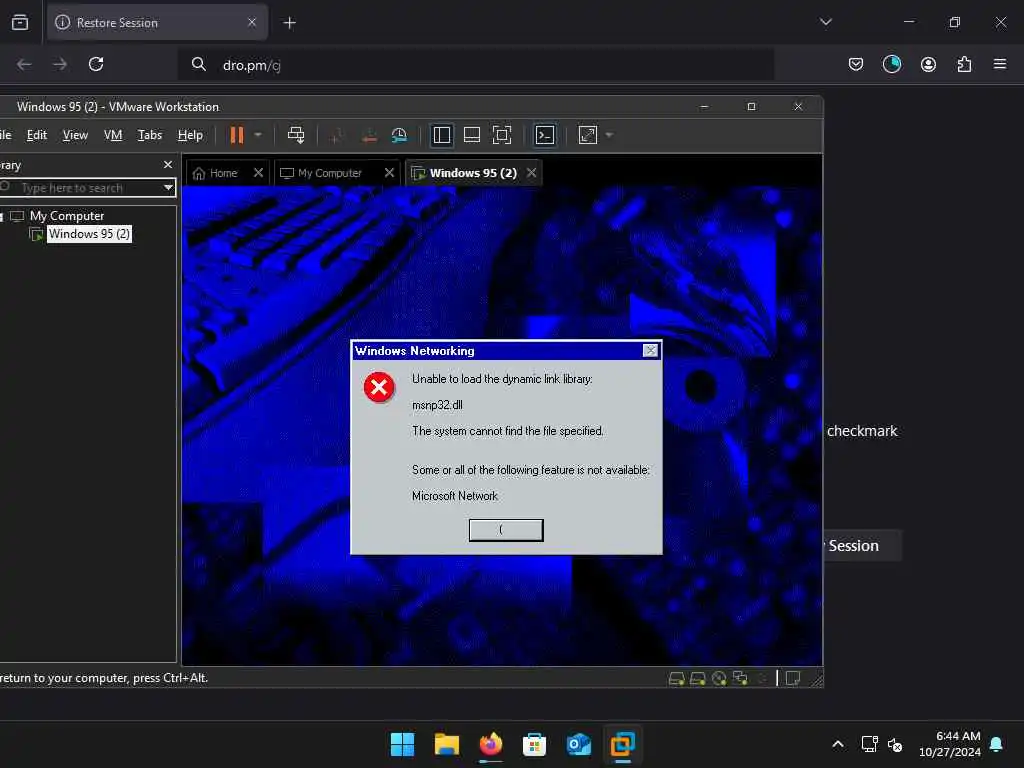Click the message log status bar icon
Screen dimensions: 1024x768
point(793,679)
